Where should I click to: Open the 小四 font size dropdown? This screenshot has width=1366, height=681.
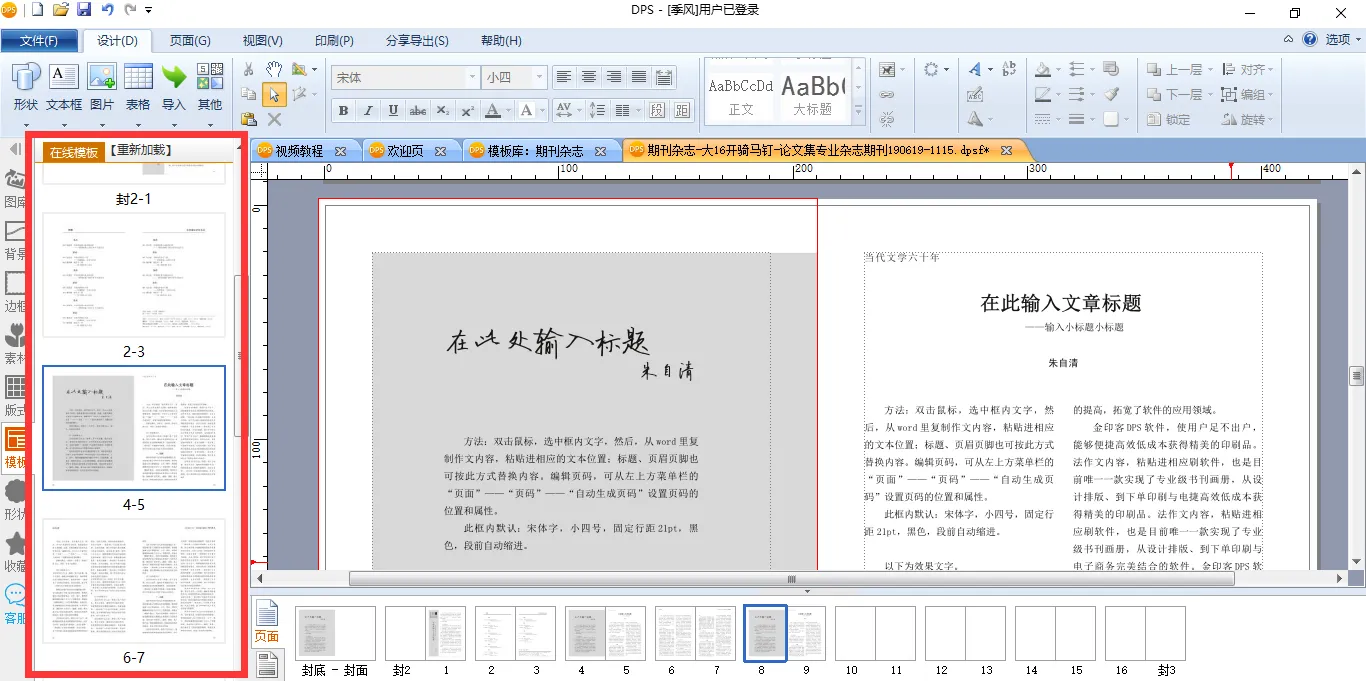tap(540, 77)
